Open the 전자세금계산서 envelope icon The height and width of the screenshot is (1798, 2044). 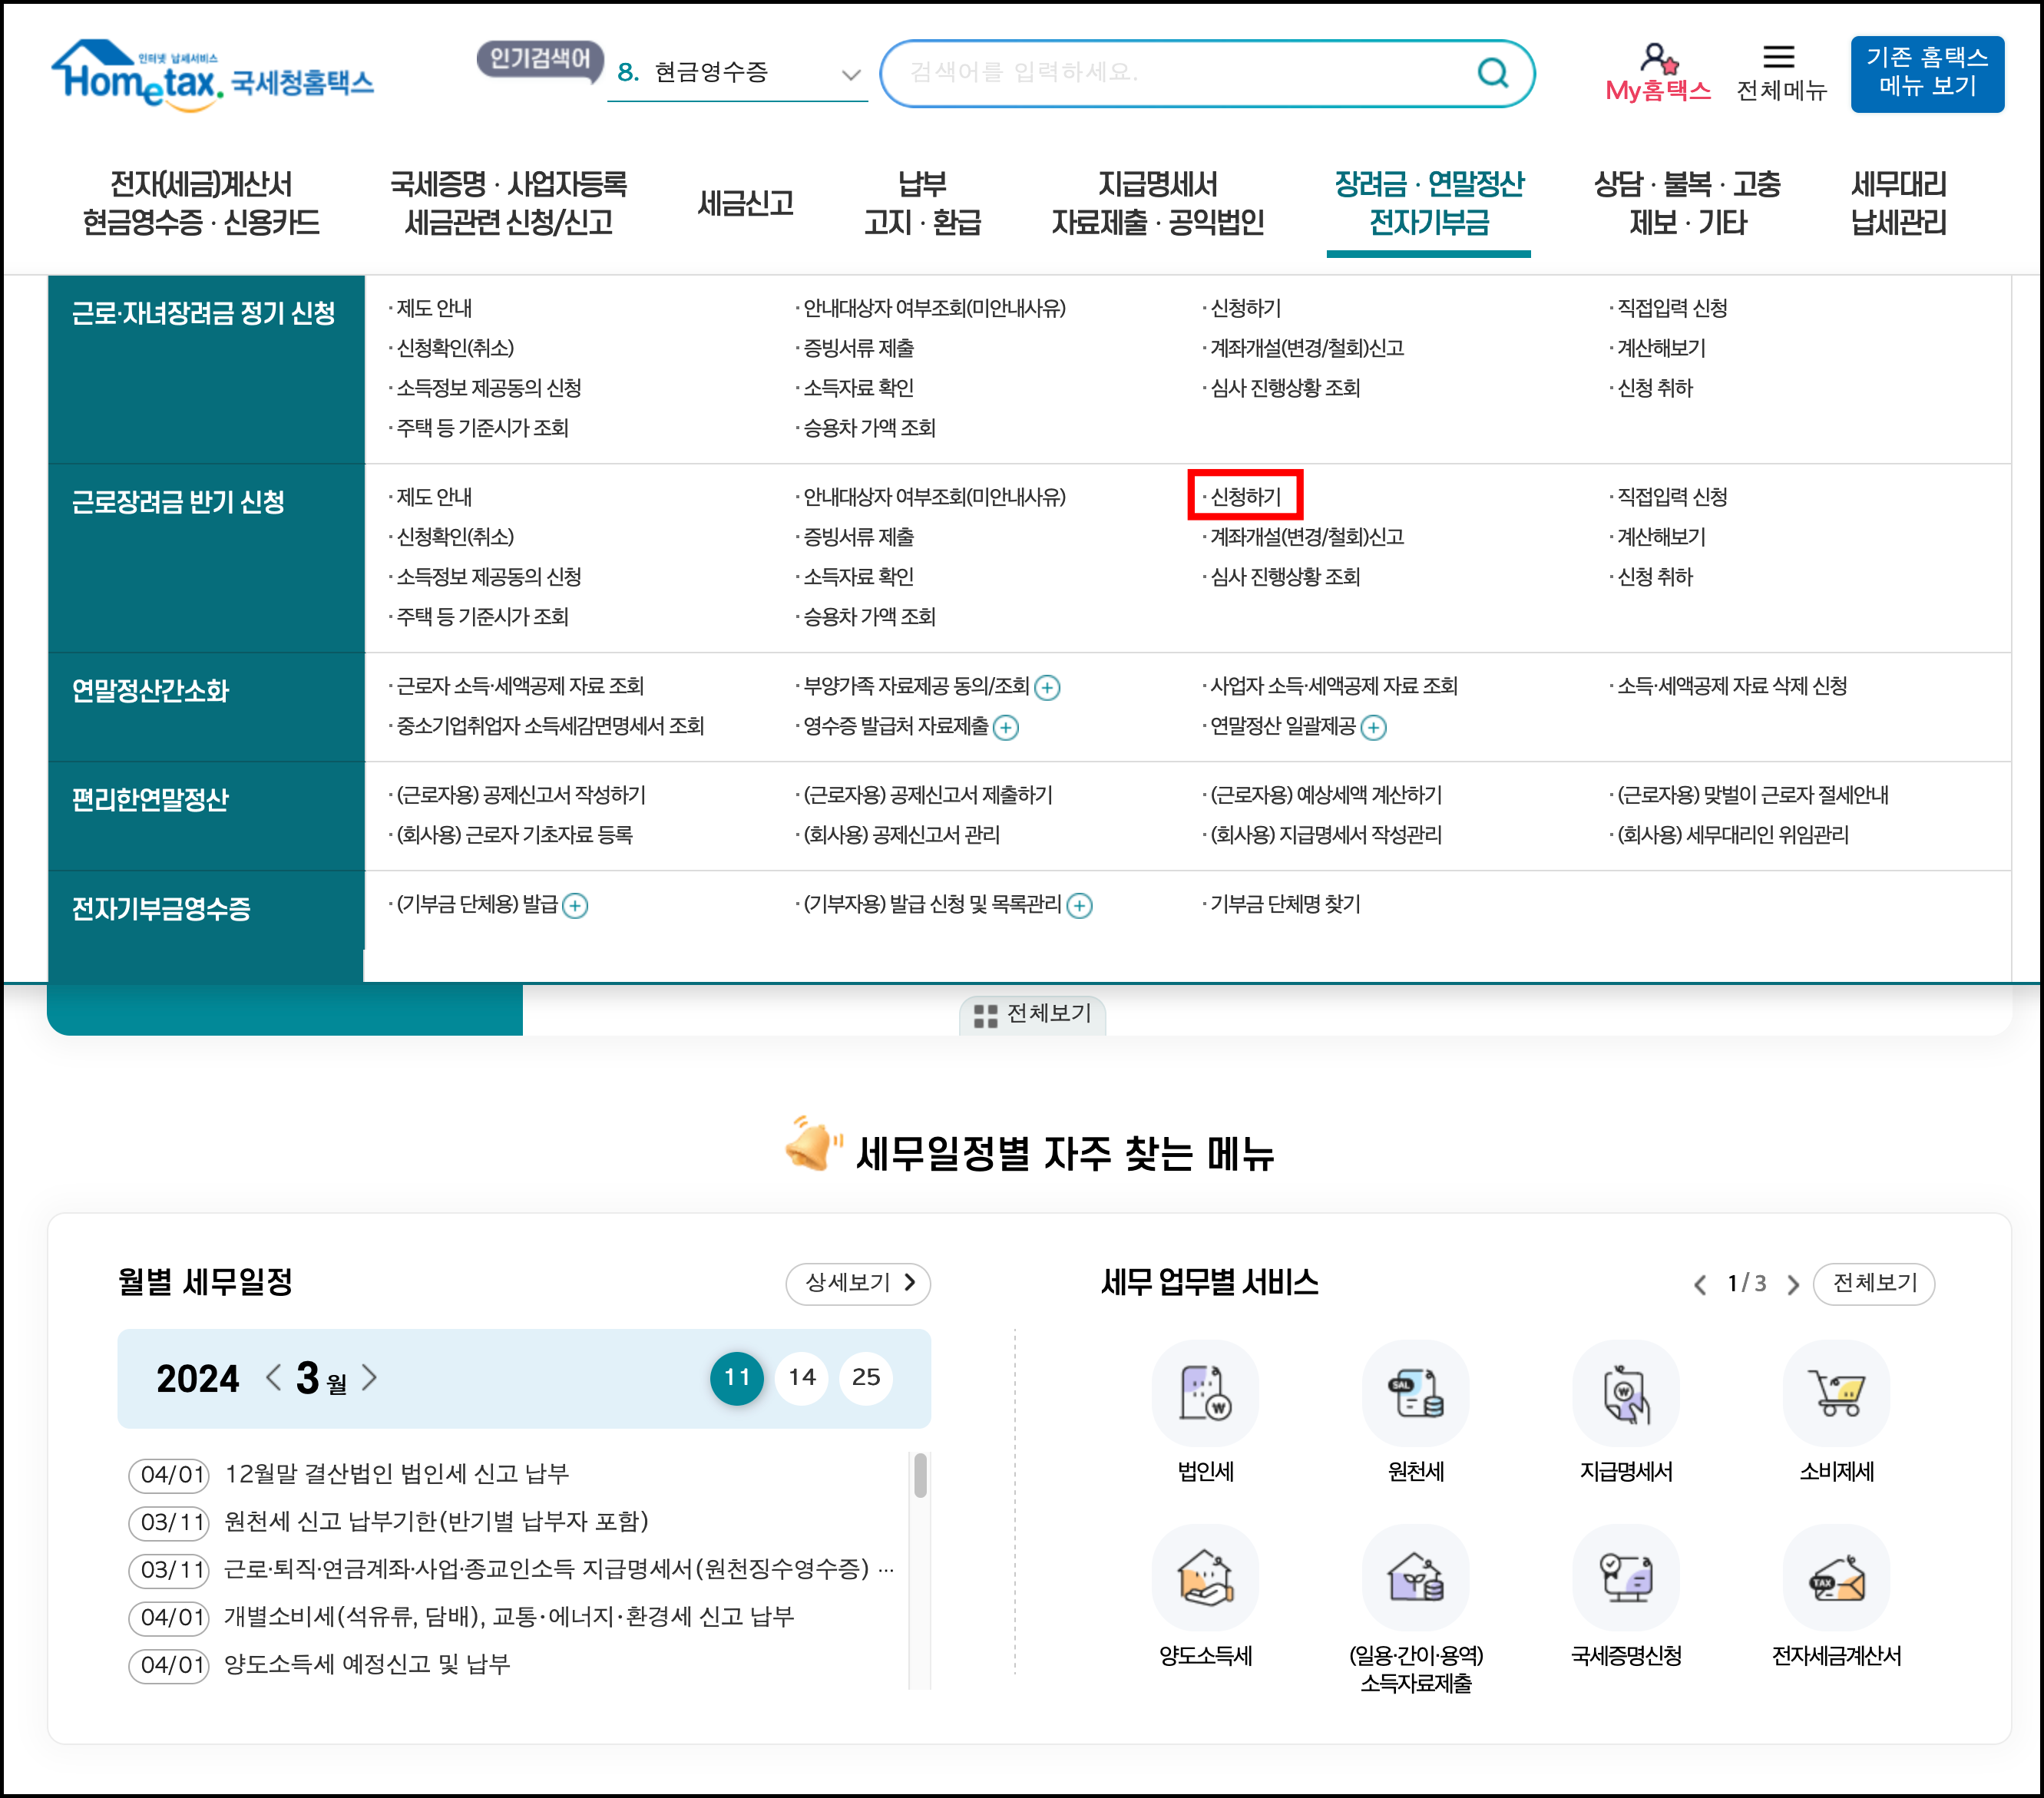(x=1836, y=1577)
